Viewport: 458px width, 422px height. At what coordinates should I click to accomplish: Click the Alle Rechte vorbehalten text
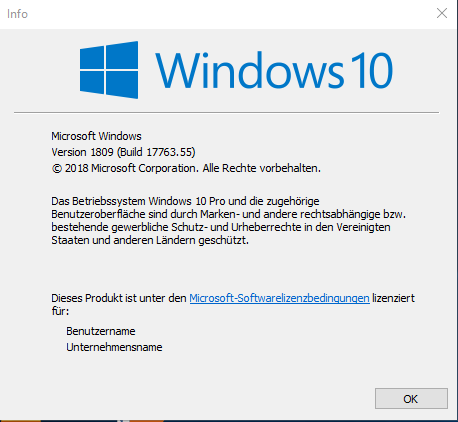coord(262,168)
